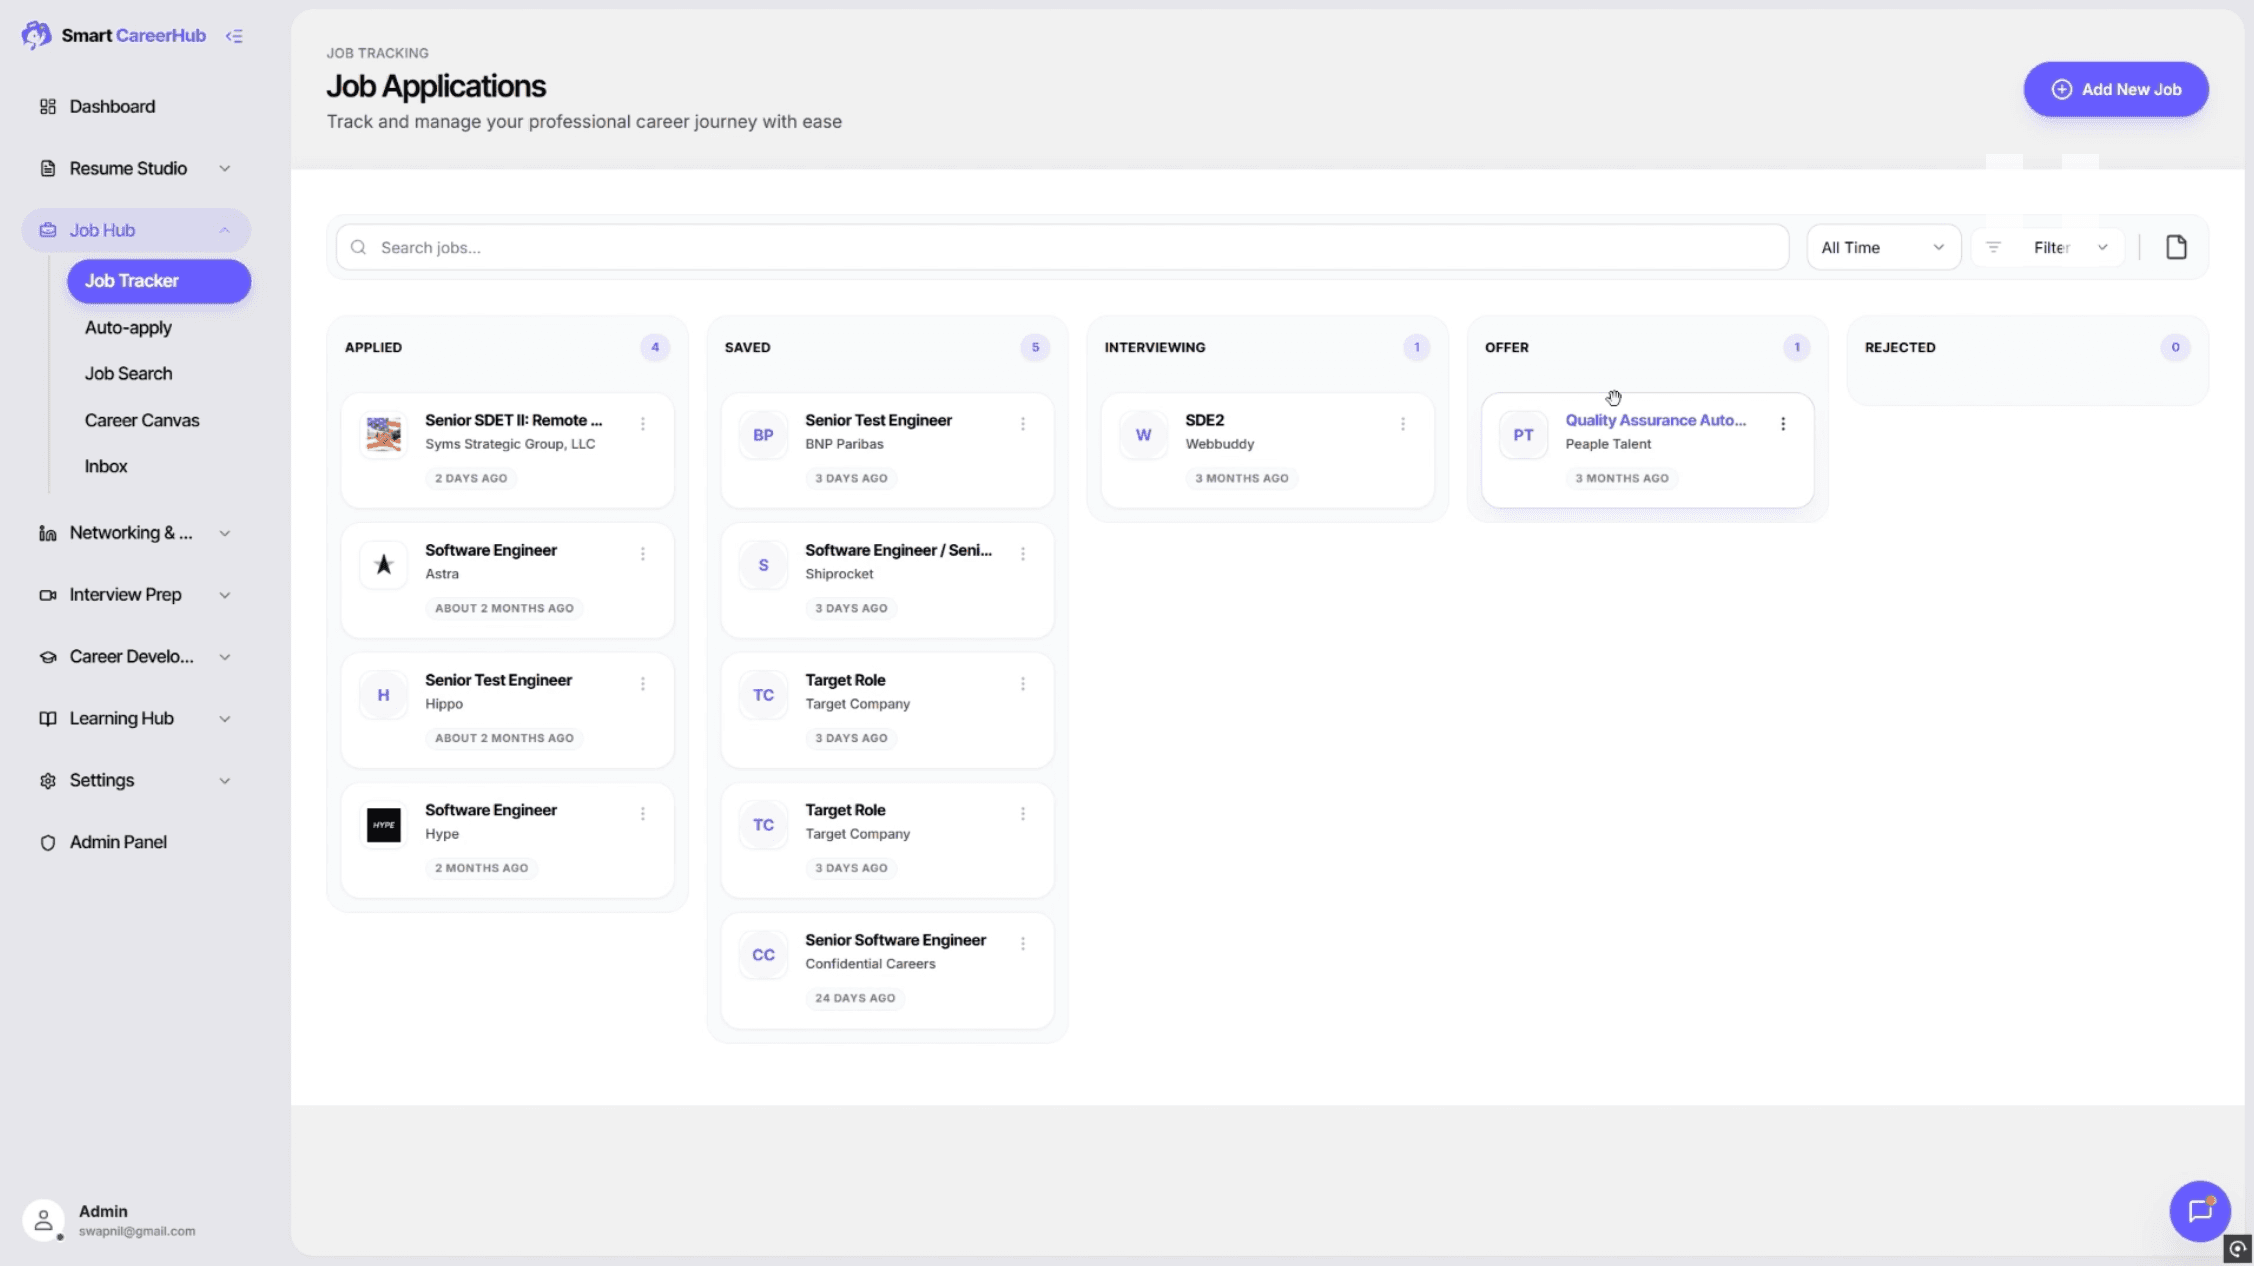
Task: Open the Senior Software Engineer Confidential Careers card
Action: pyautogui.click(x=887, y=970)
